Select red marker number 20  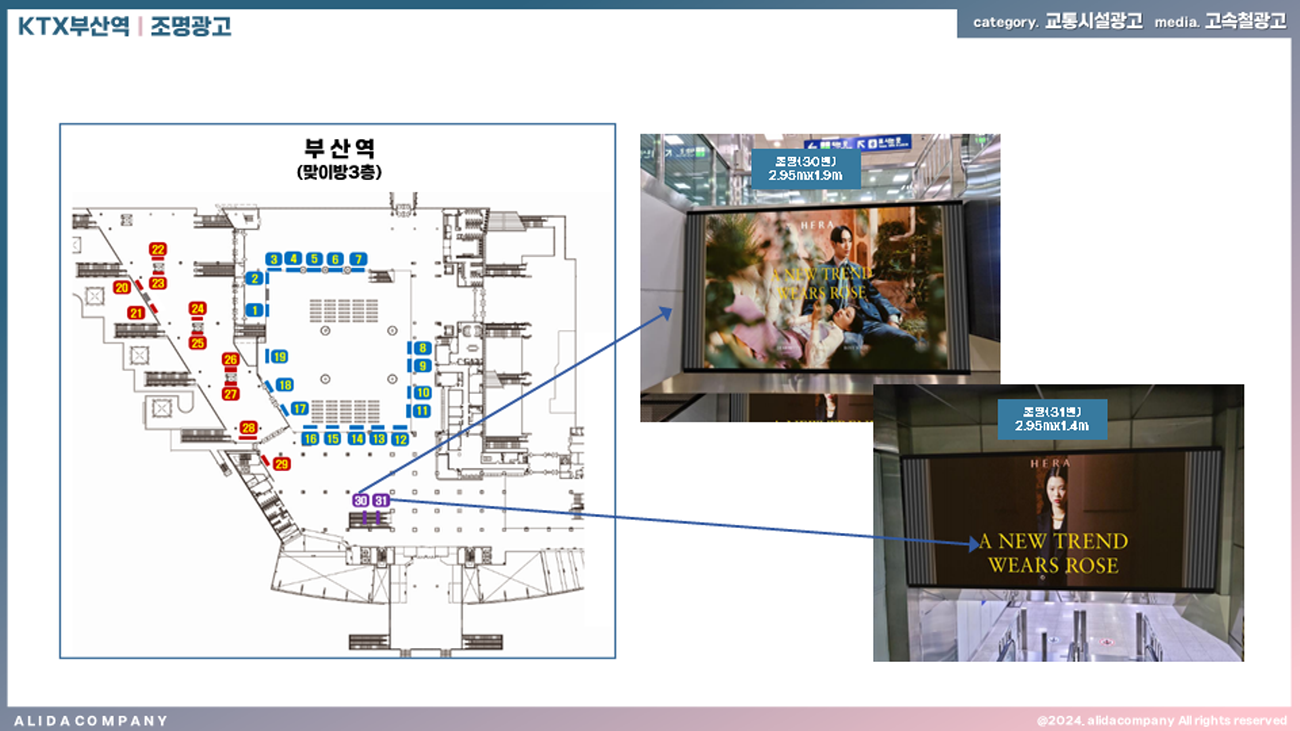(x=122, y=288)
